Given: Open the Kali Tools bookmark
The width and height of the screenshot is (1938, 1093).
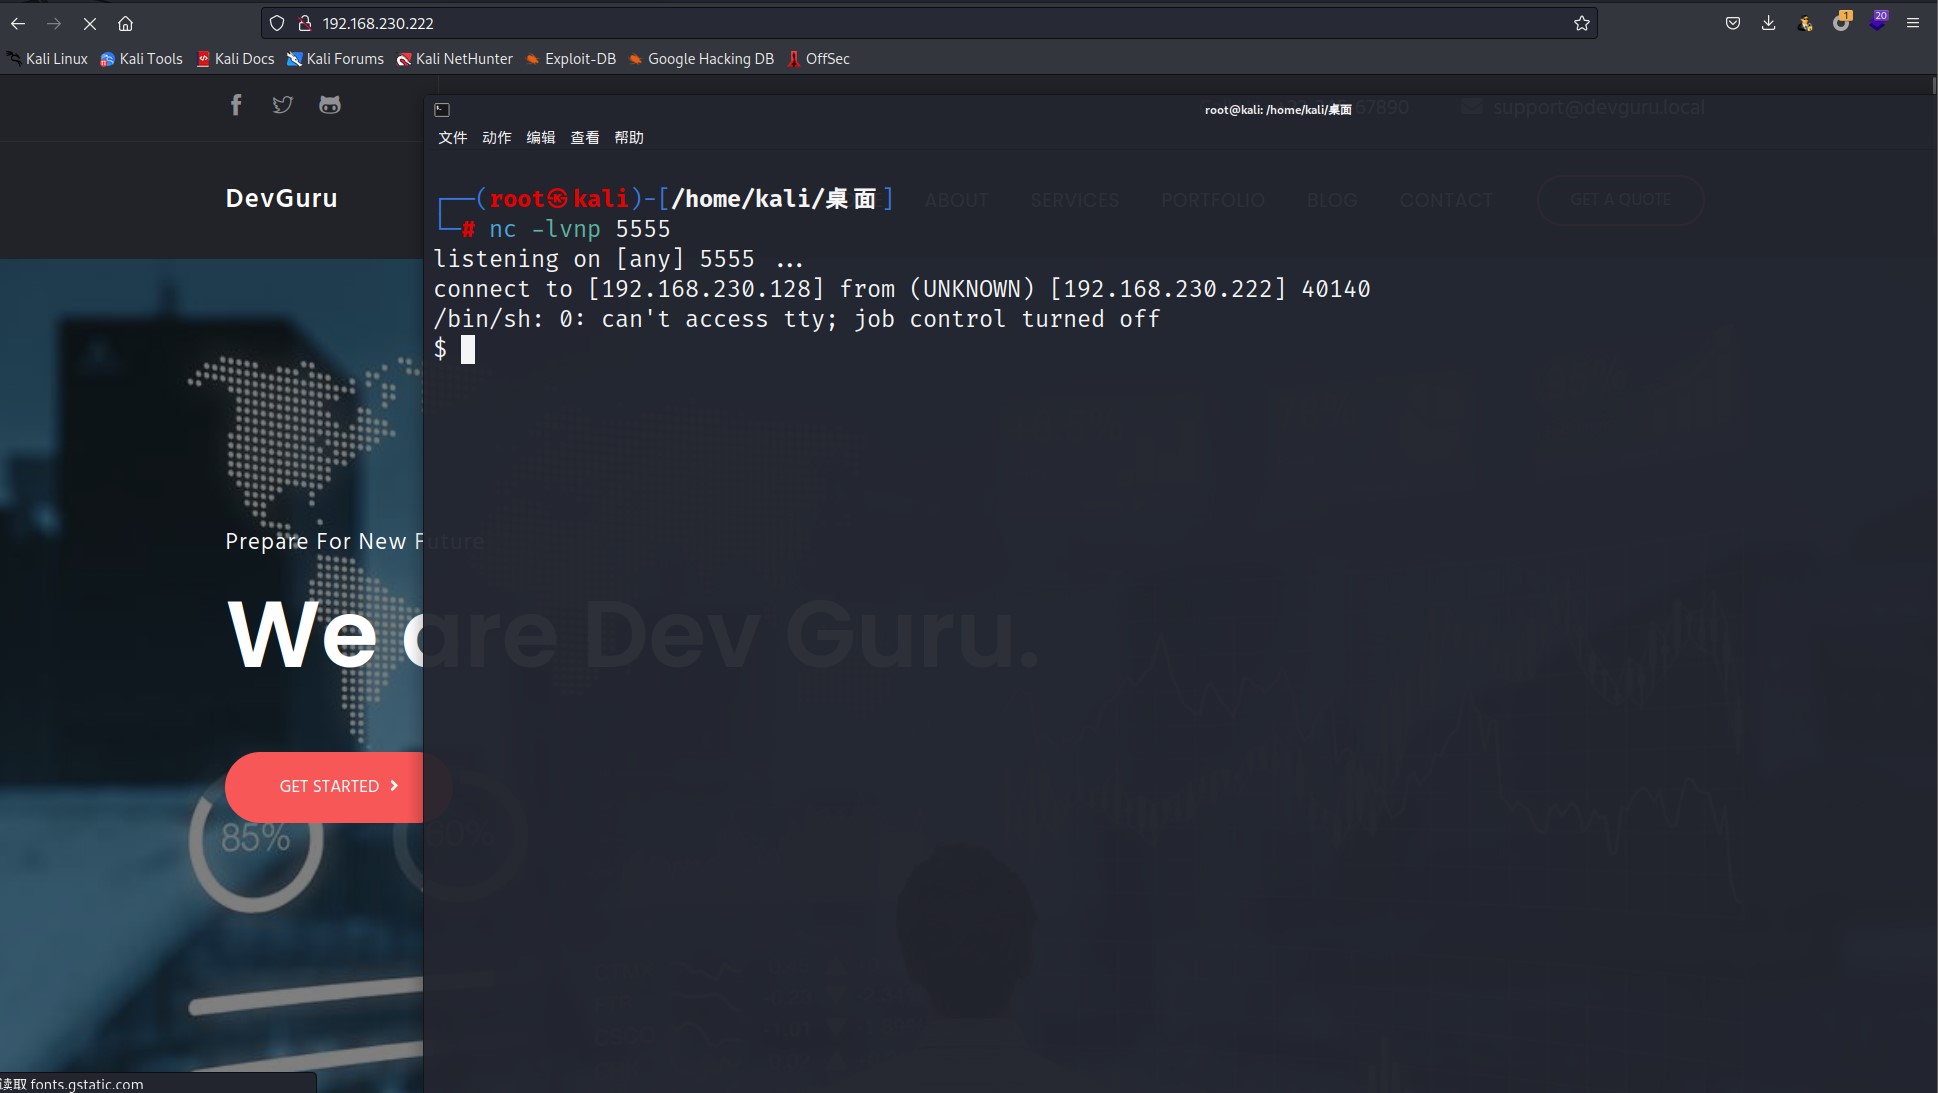Looking at the screenshot, I should pyautogui.click(x=141, y=59).
